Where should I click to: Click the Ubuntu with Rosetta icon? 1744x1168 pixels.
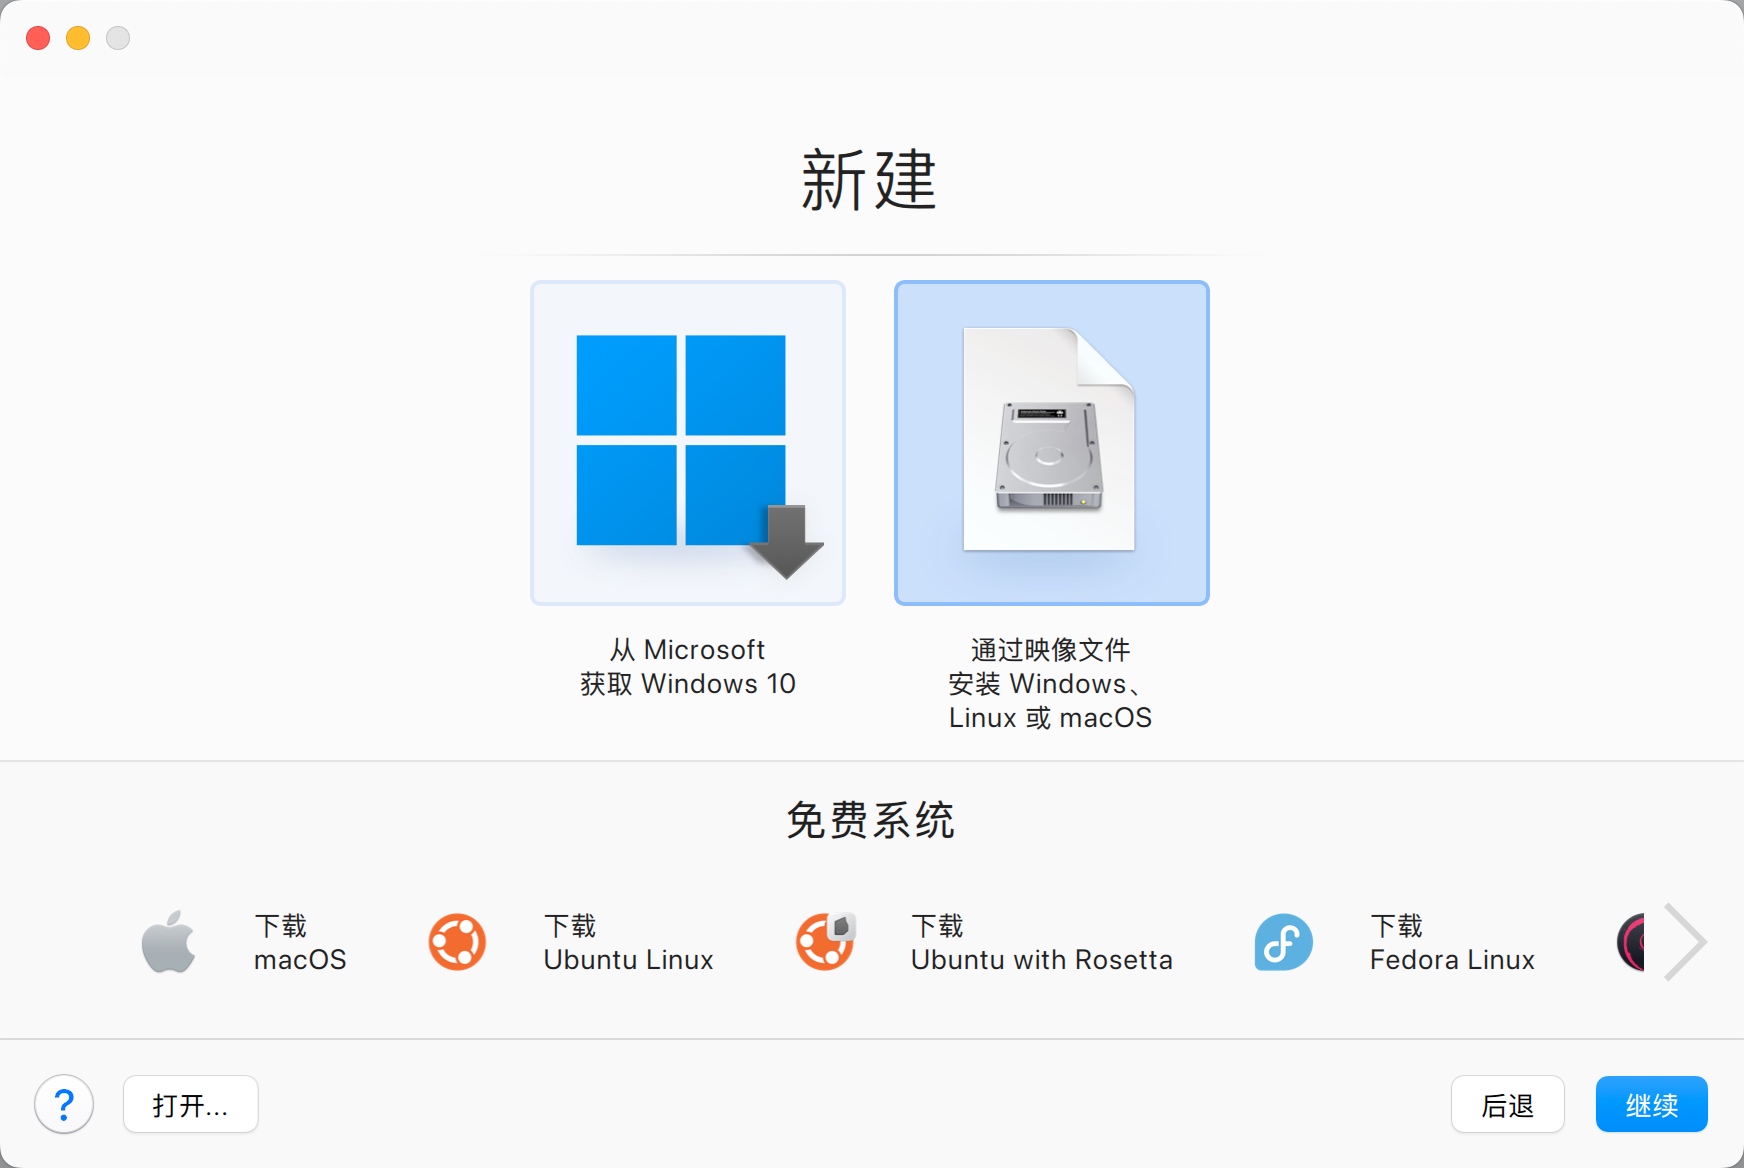pos(826,942)
